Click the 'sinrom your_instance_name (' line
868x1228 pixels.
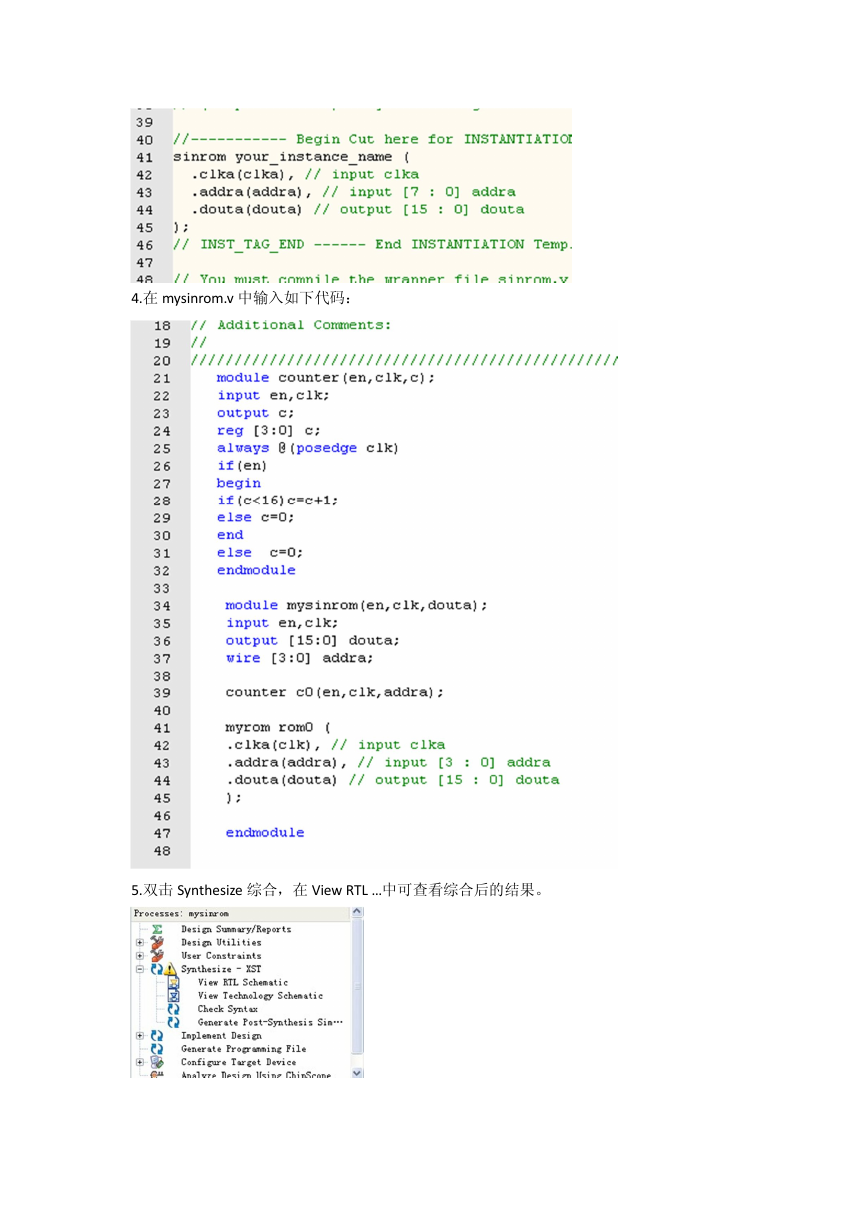point(291,157)
